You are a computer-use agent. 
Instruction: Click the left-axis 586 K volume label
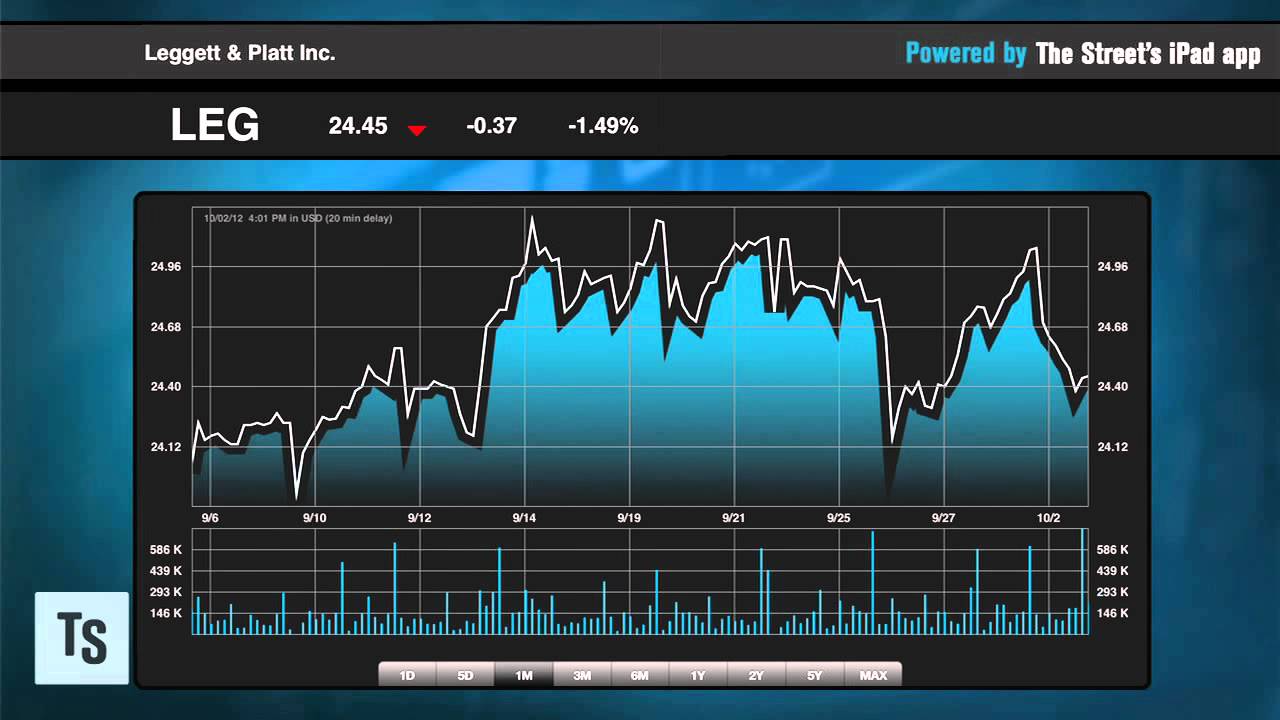[x=166, y=550]
